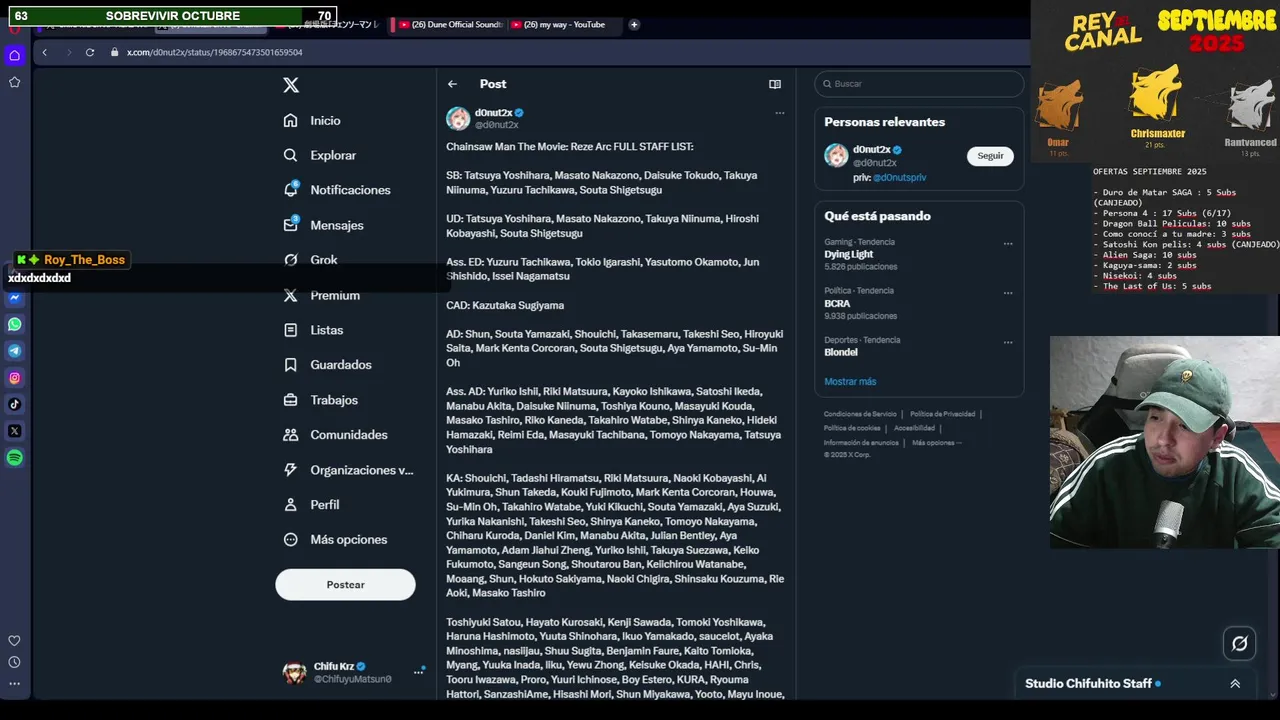Viewport: 1280px width, 720px height.
Task: Click the browser back arrow
Action: pyautogui.click(x=44, y=52)
